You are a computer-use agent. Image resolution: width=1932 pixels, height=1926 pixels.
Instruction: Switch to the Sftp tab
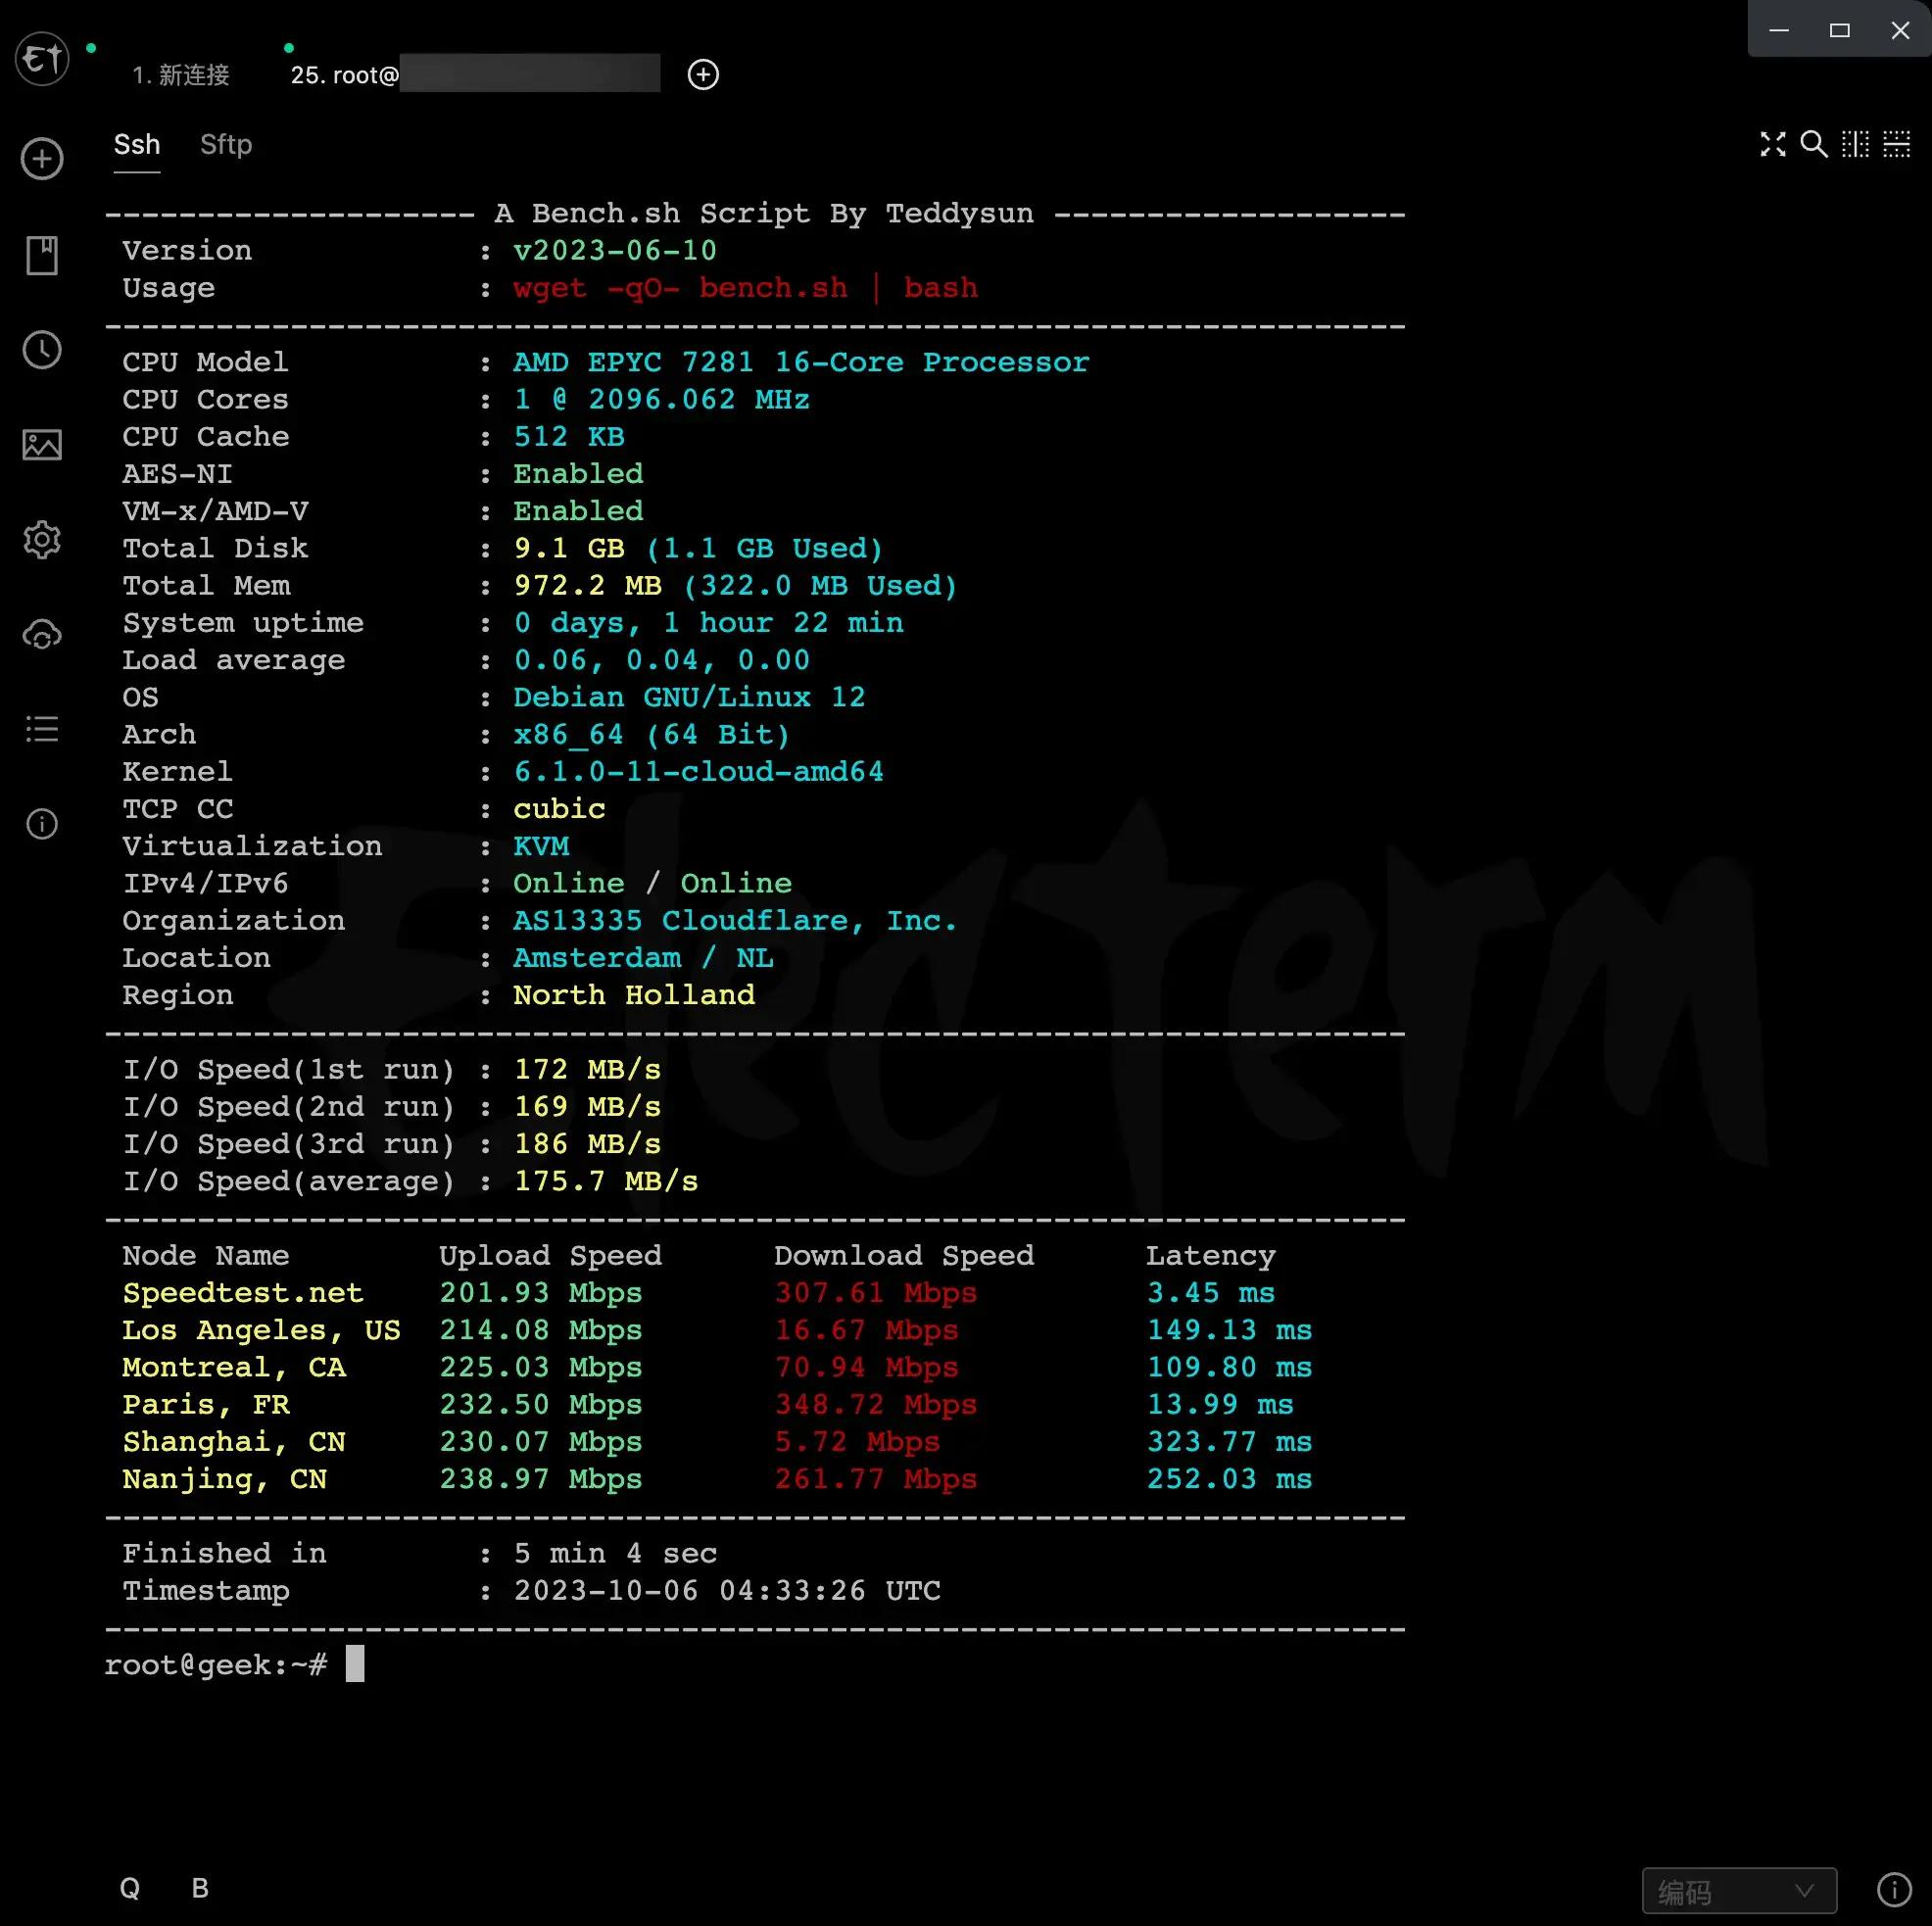(226, 145)
